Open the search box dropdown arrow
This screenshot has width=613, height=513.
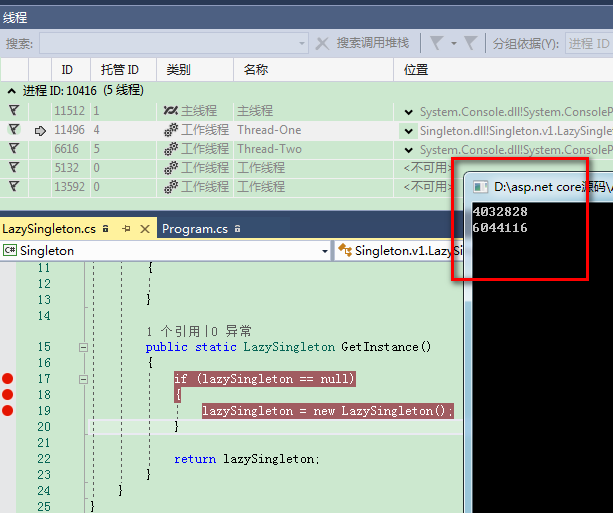click(x=302, y=43)
